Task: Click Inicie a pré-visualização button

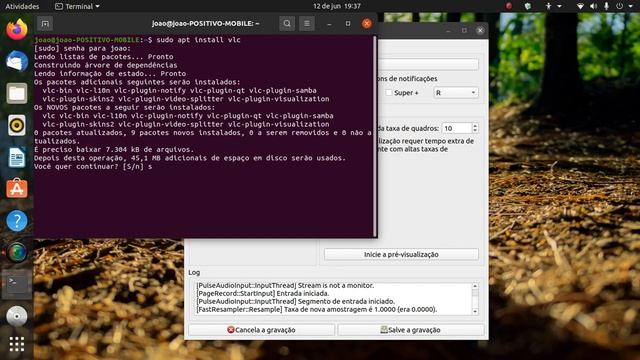Action: pos(401,254)
